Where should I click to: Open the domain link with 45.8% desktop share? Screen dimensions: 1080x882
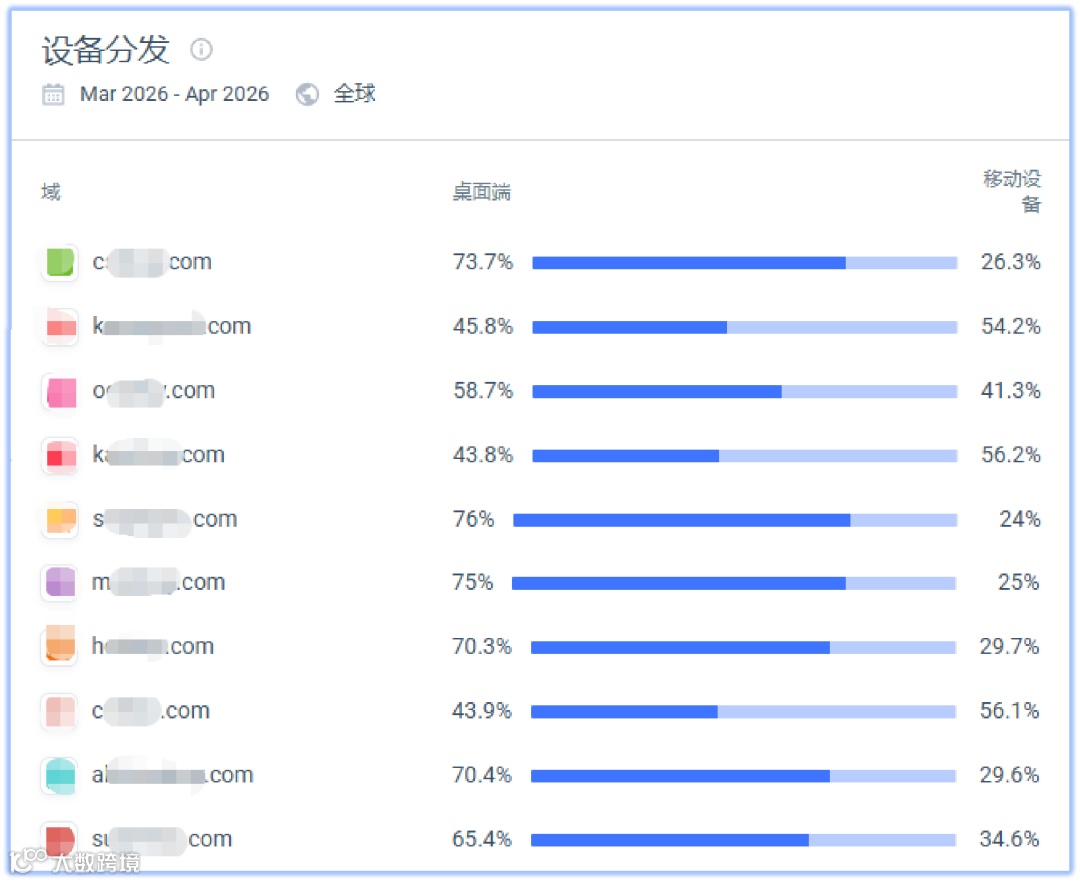tap(172, 326)
